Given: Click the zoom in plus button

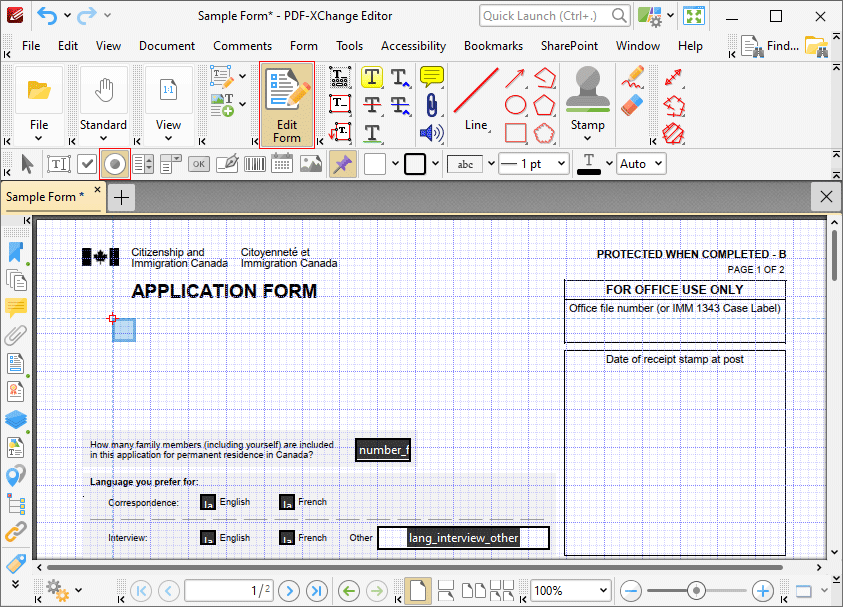Looking at the screenshot, I should (x=762, y=591).
